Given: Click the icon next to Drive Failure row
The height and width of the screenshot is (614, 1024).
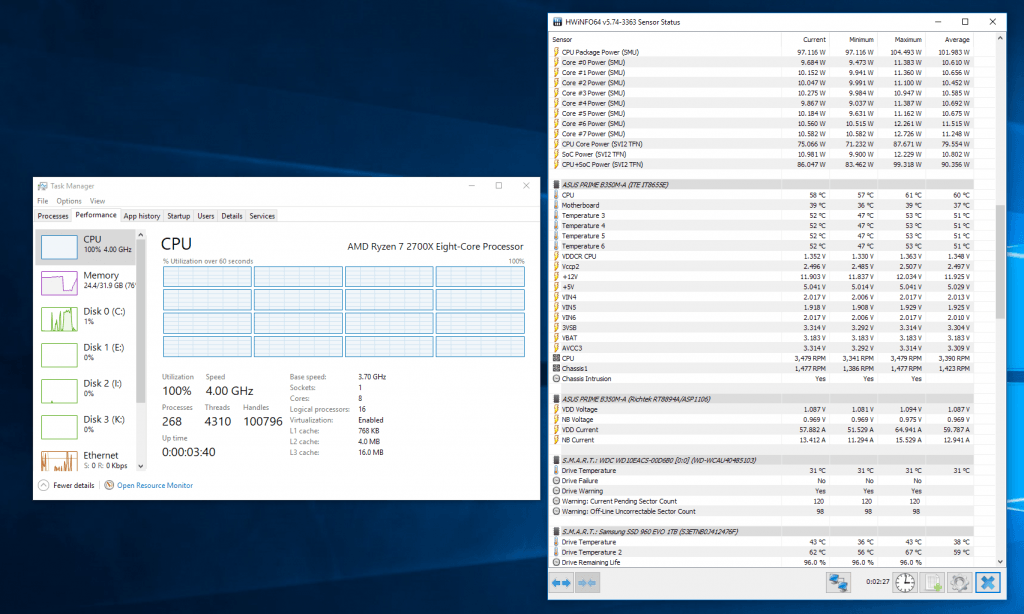Looking at the screenshot, I should pos(556,481).
